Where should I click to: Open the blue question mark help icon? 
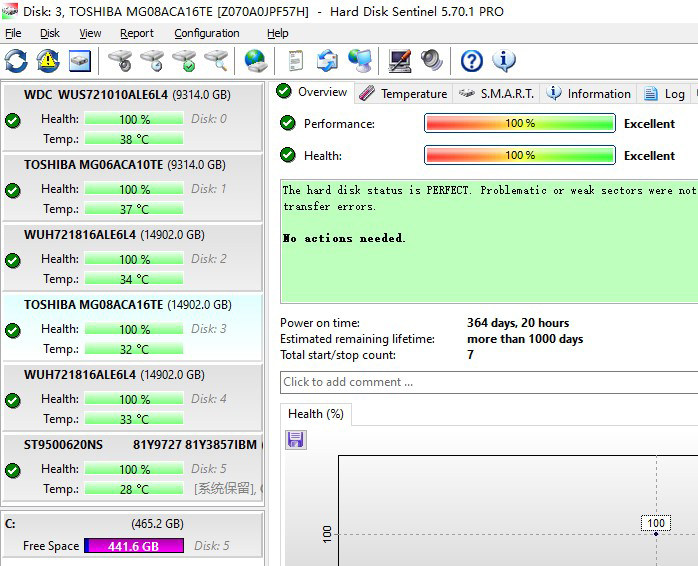(471, 61)
